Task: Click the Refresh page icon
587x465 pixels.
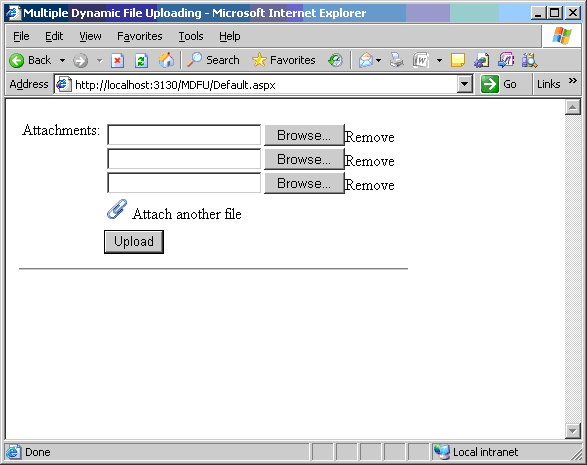Action: click(141, 60)
